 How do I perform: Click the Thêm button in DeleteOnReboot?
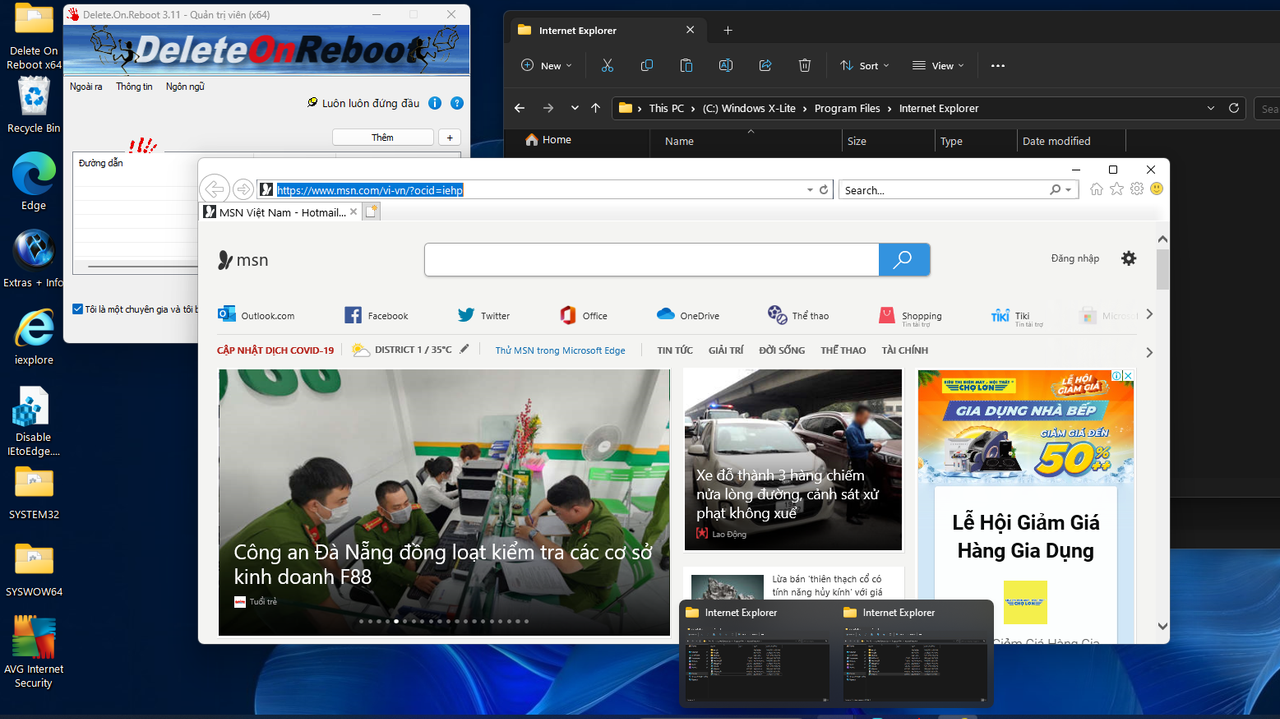pyautogui.click(x=383, y=137)
